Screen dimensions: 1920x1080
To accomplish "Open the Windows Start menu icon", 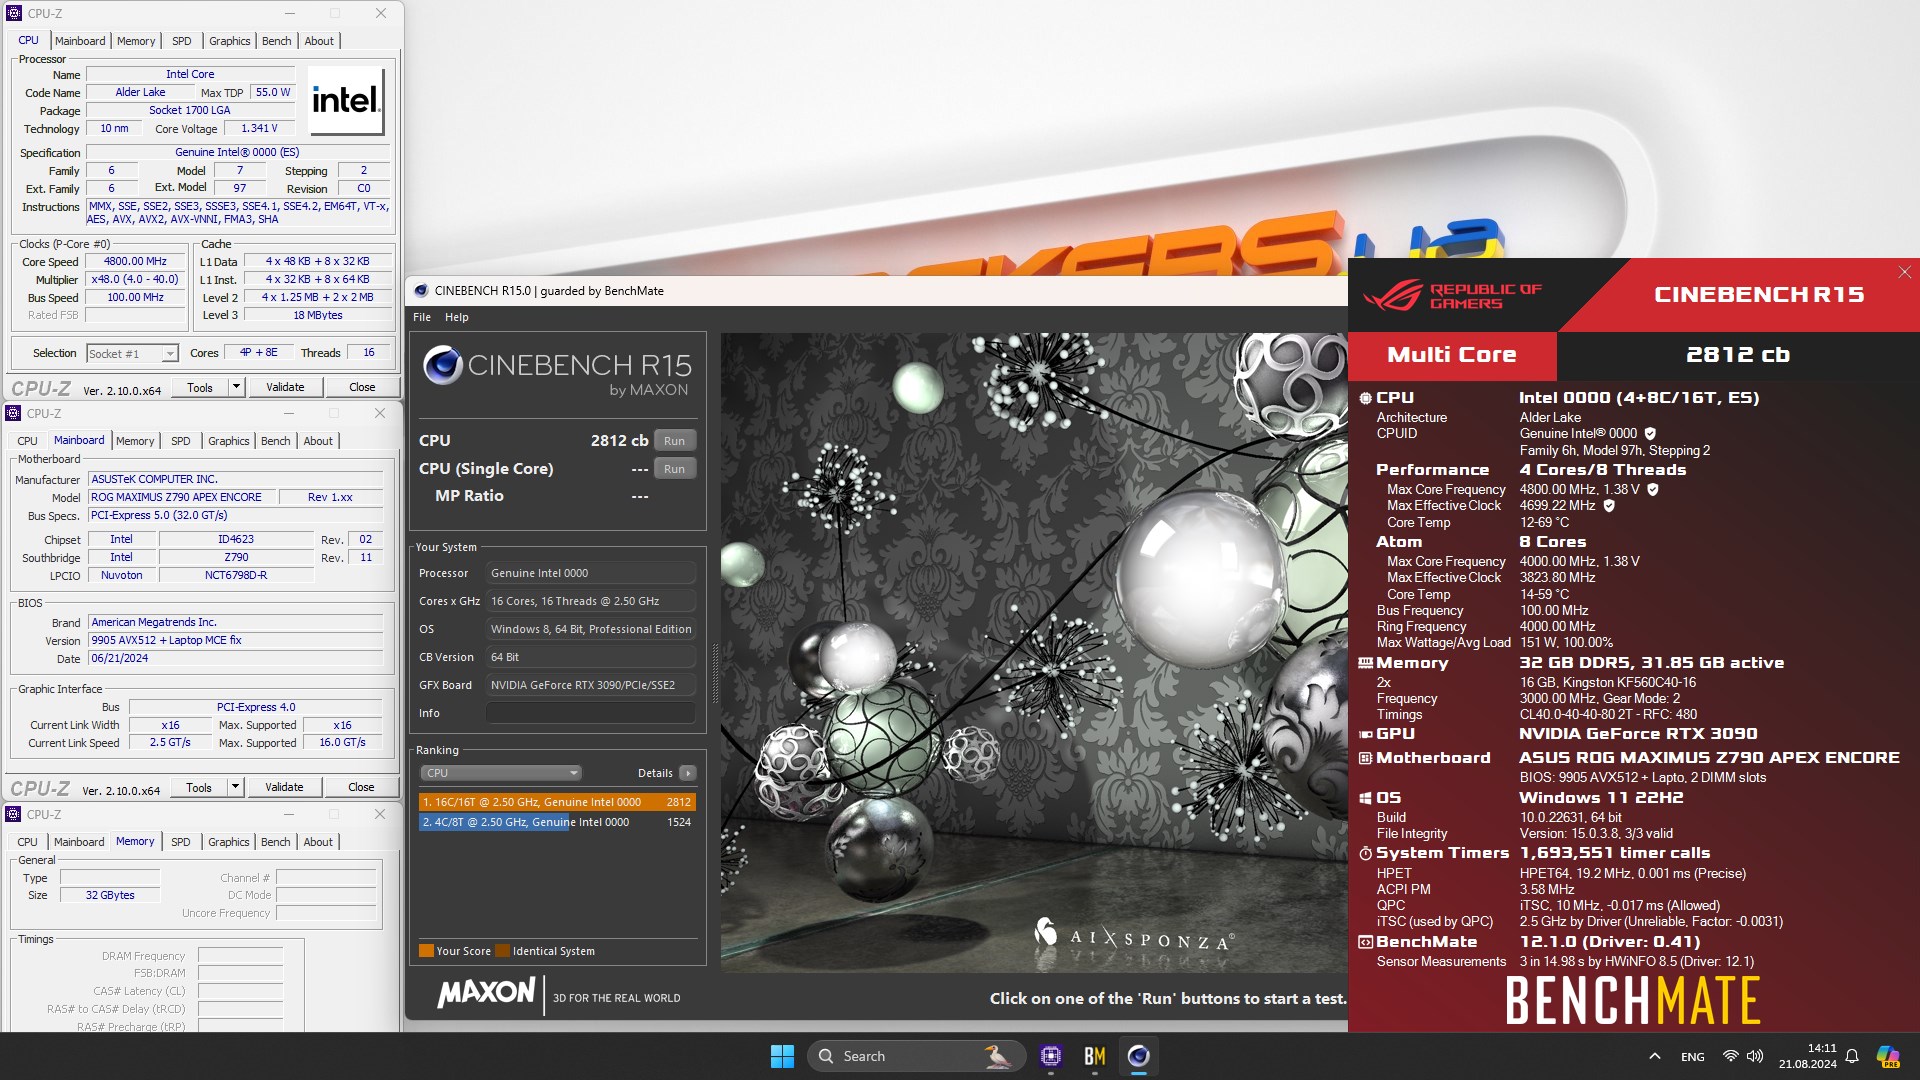I will pos(782,1056).
